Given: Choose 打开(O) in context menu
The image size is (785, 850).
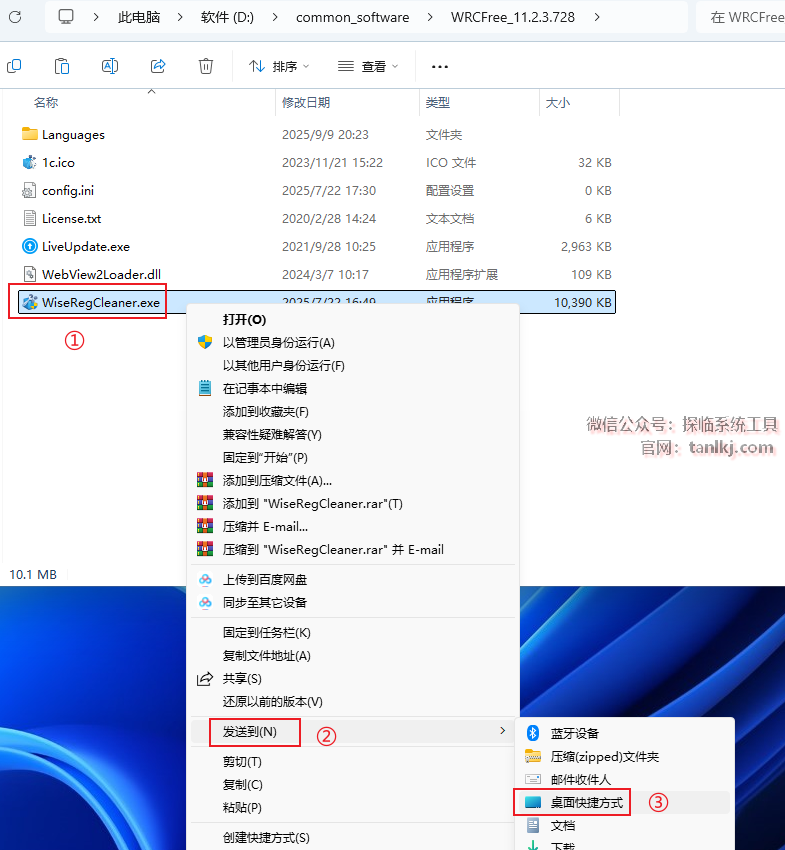Looking at the screenshot, I should pyautogui.click(x=353, y=319).
